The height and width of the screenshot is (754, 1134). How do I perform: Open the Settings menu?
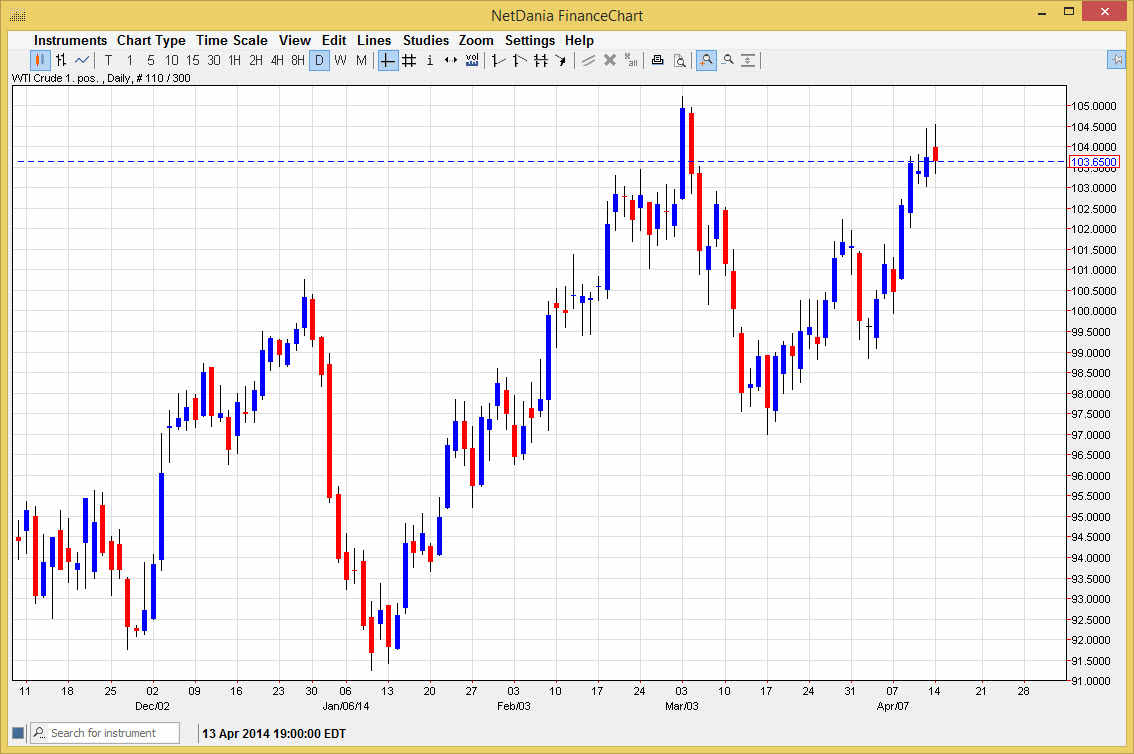click(529, 40)
